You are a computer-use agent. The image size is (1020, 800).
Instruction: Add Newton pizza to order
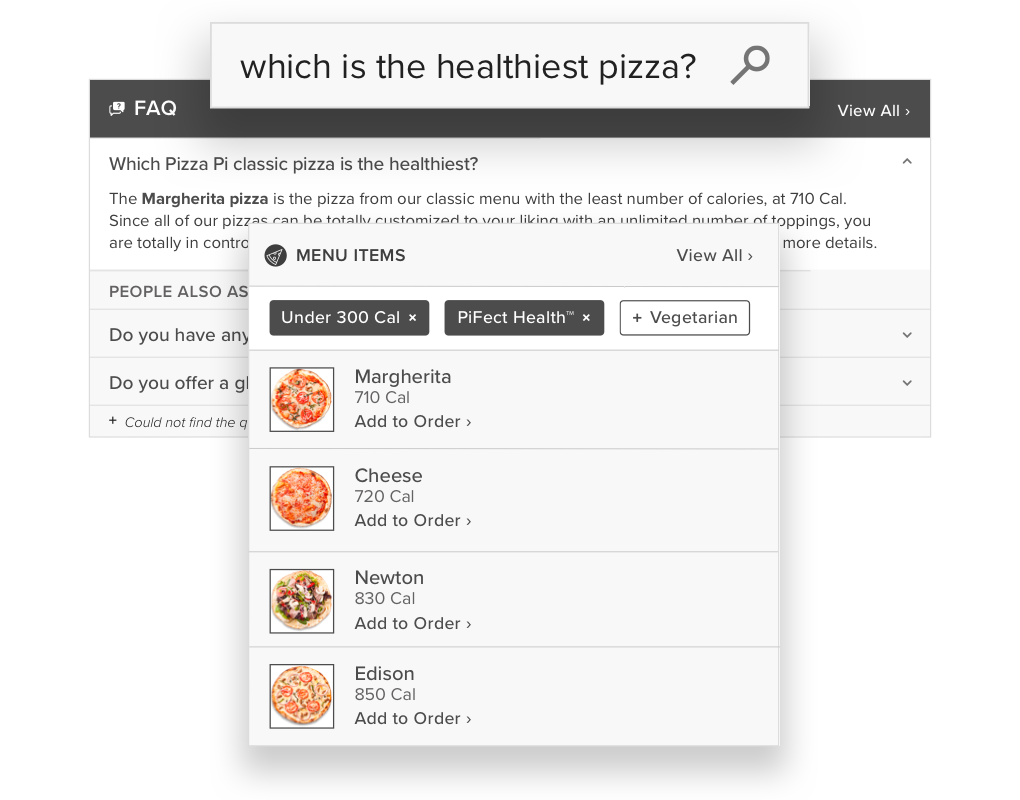point(412,624)
